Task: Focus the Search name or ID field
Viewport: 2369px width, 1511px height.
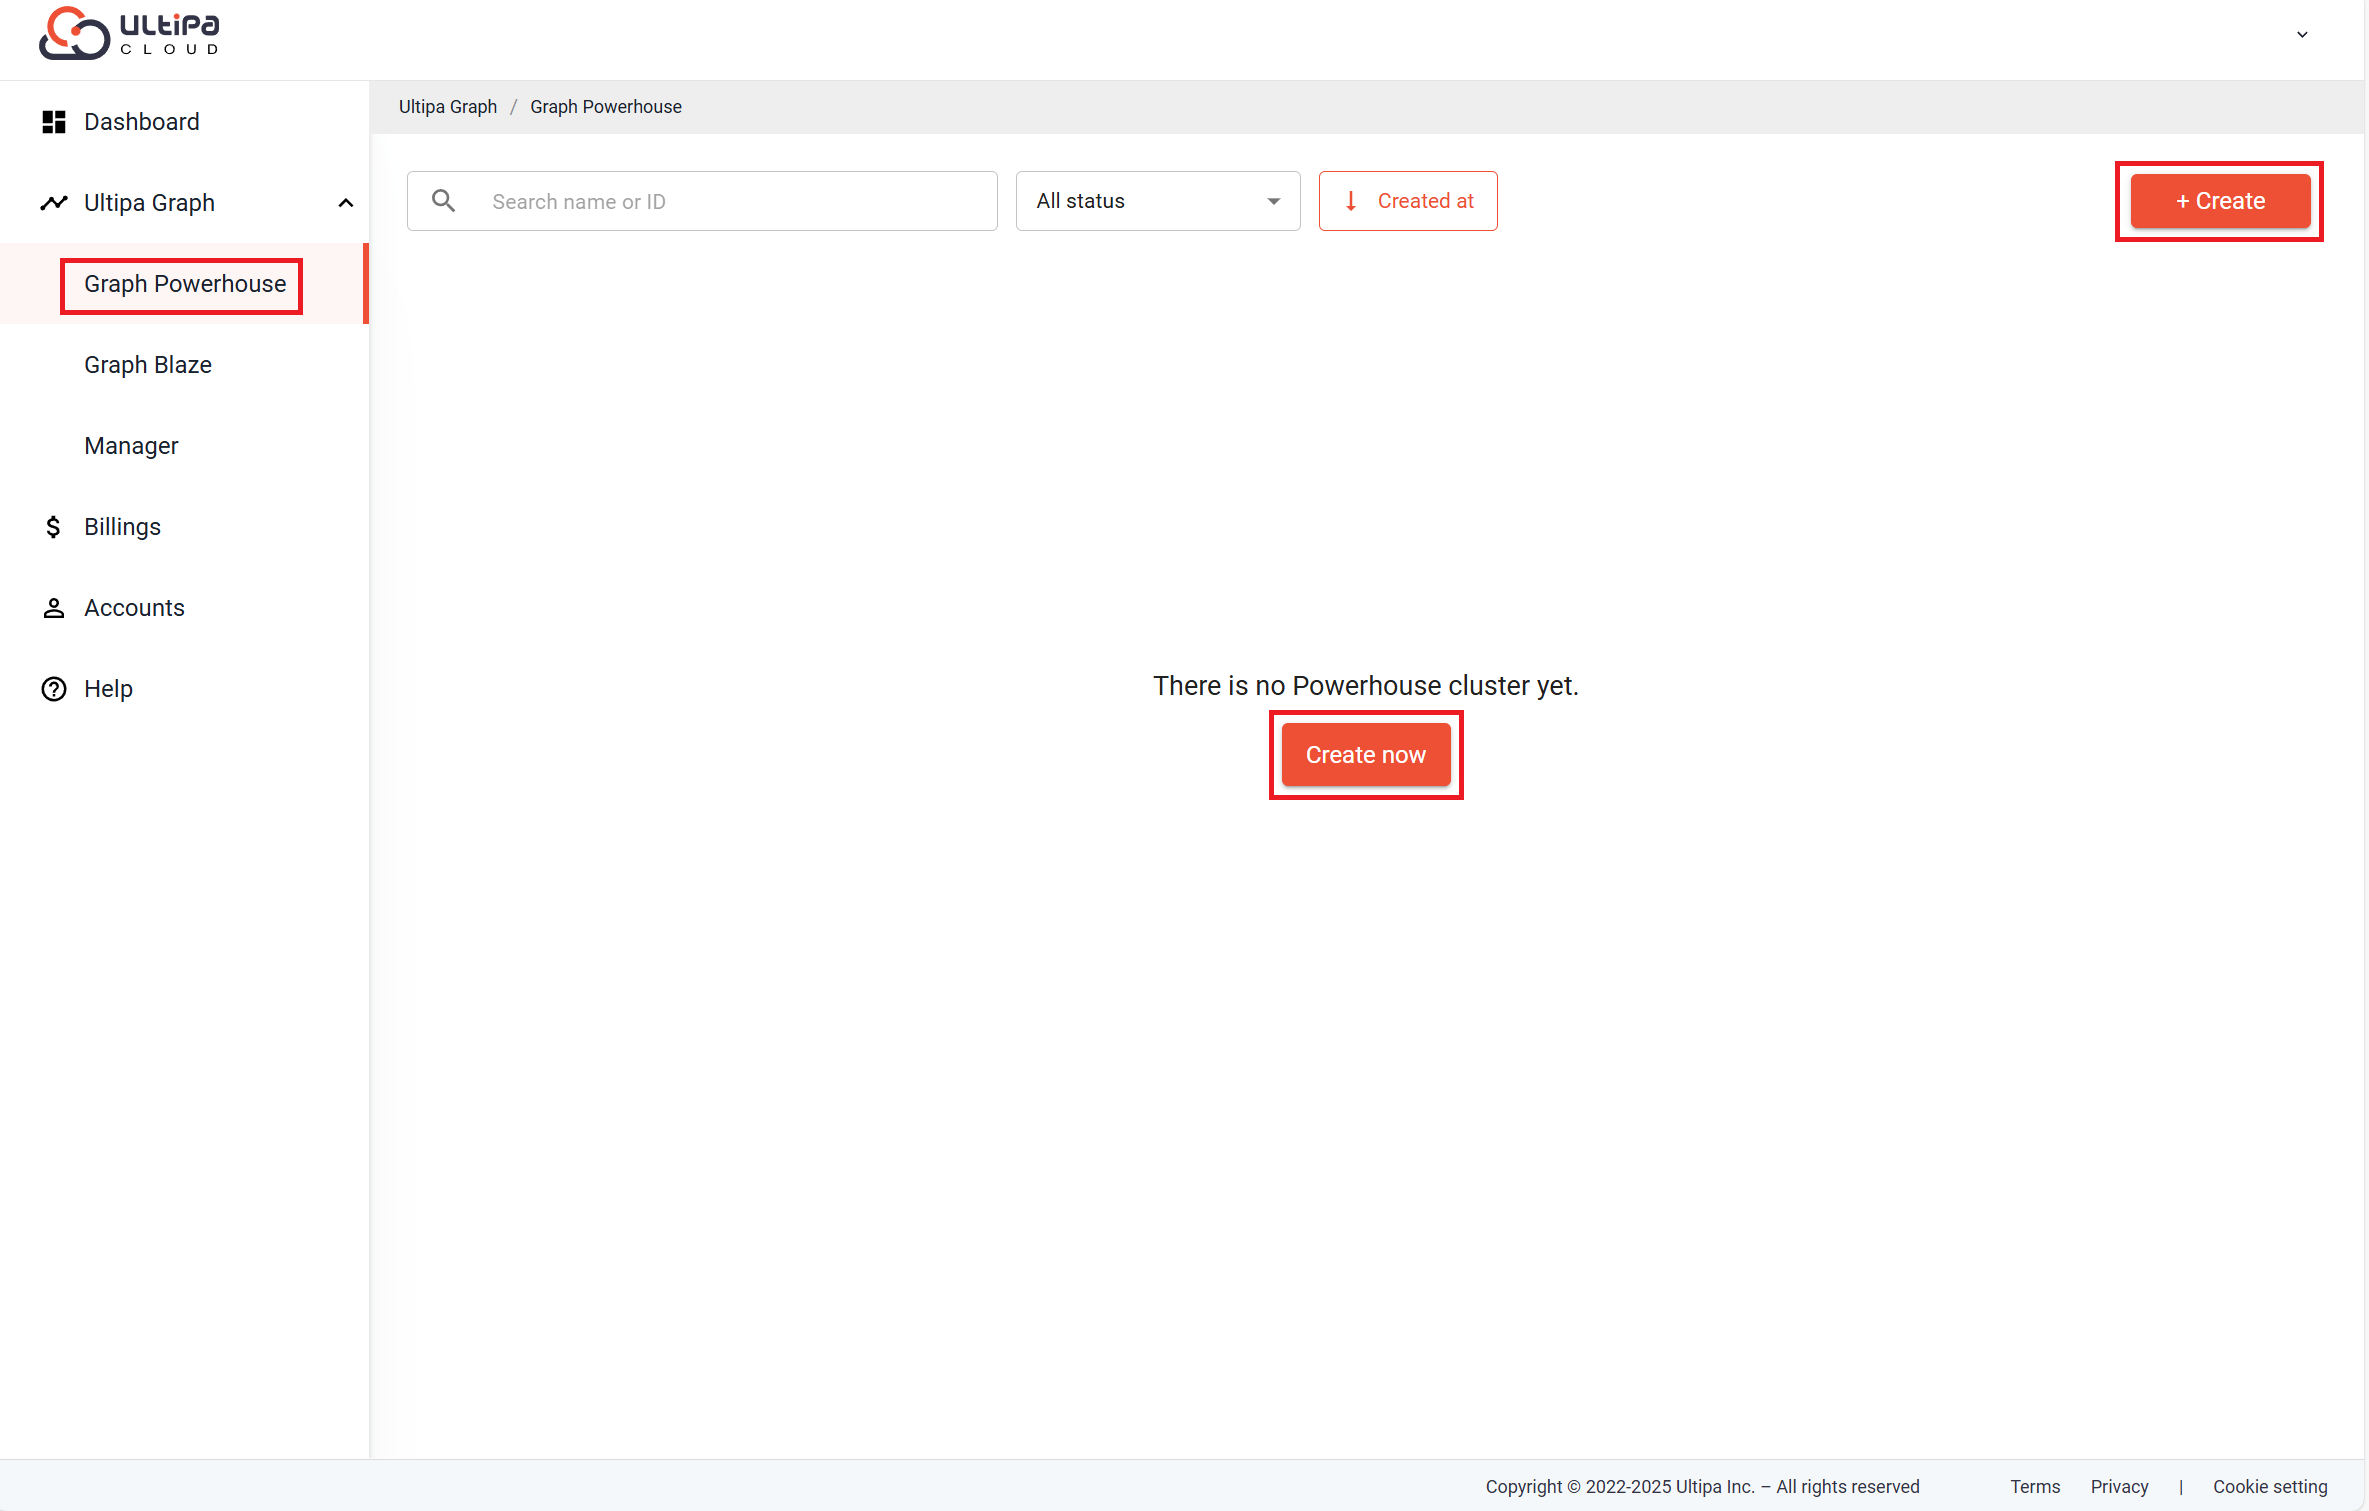Action: point(702,201)
